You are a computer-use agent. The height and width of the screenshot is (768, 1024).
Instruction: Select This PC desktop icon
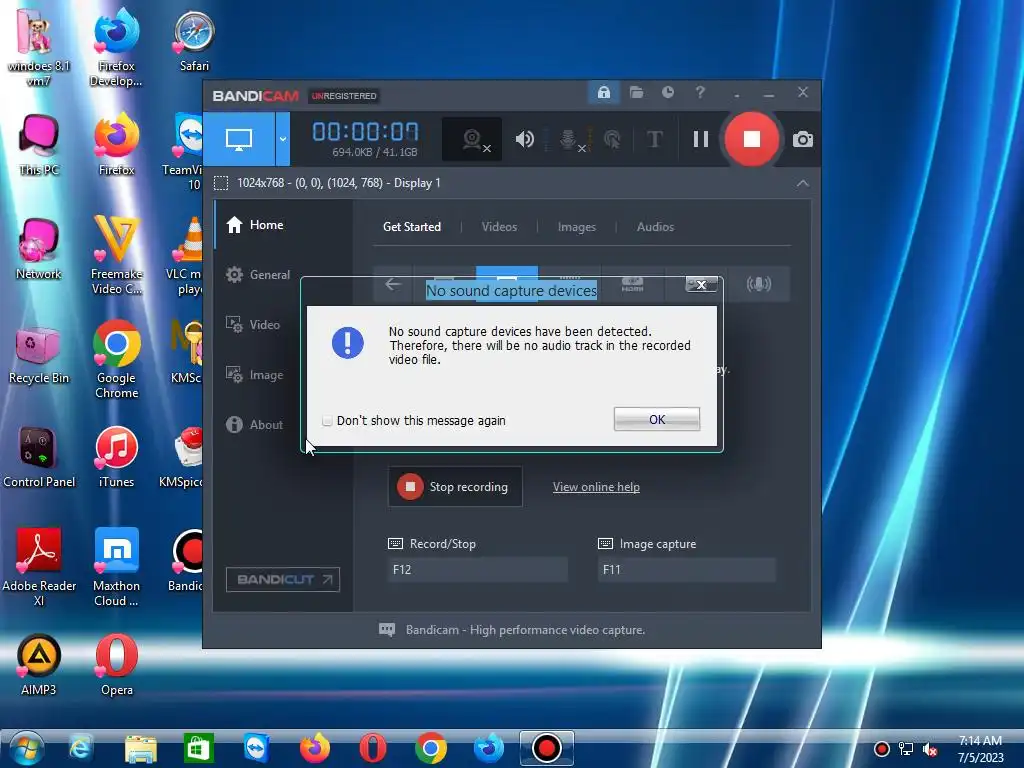click(39, 145)
